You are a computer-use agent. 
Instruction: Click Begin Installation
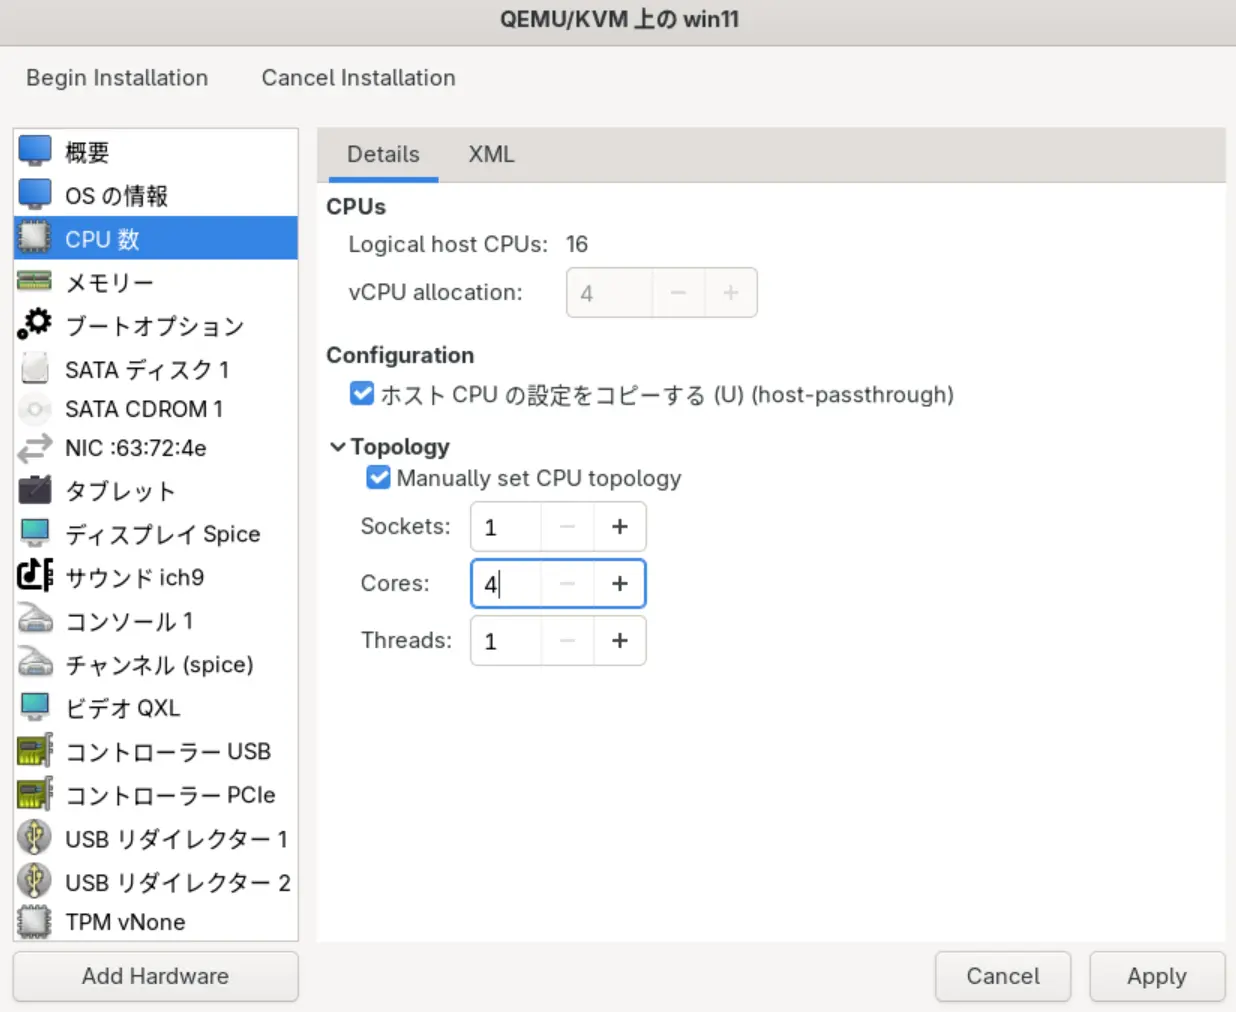click(x=117, y=77)
